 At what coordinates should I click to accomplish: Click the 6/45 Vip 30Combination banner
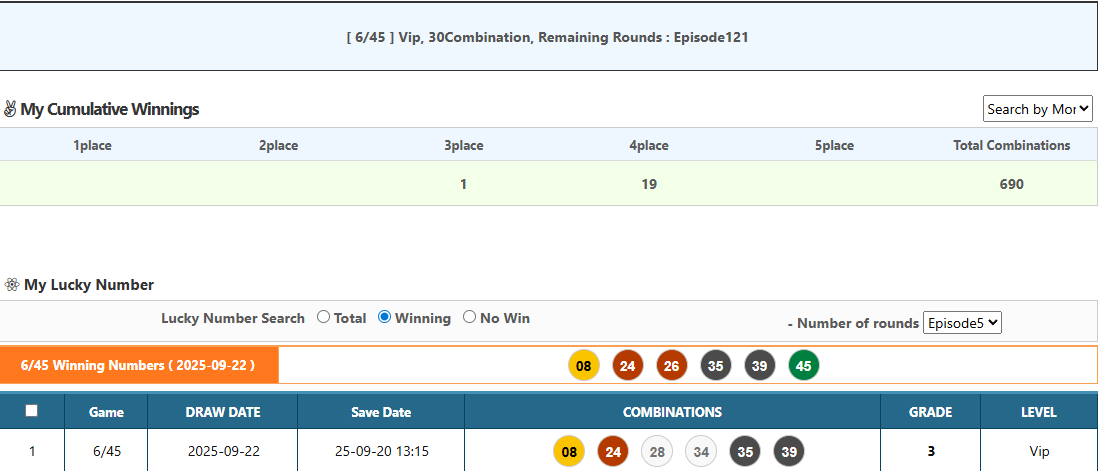(x=548, y=37)
